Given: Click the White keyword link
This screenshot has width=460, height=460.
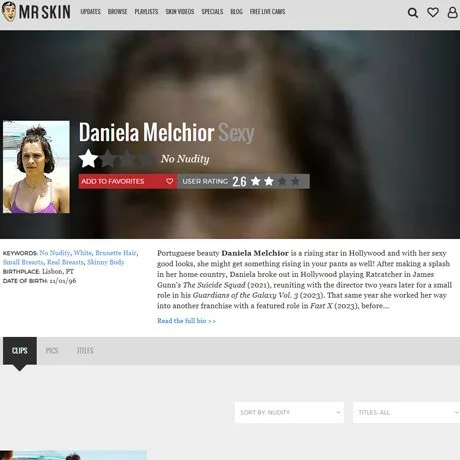Looking at the screenshot, I should [83, 253].
